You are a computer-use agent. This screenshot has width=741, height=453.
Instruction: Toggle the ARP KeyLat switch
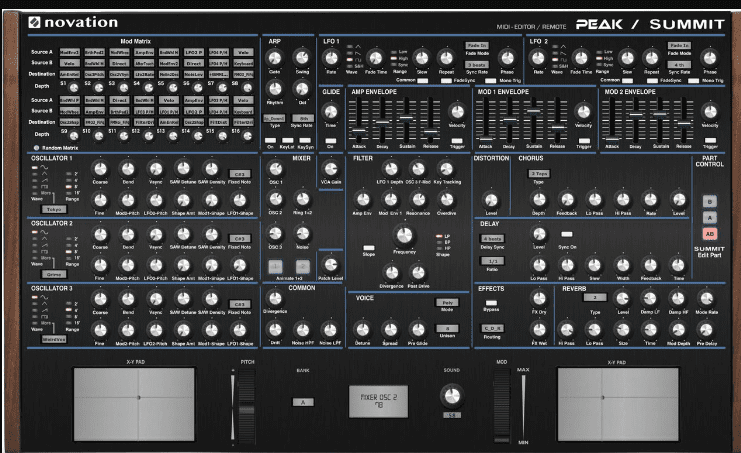[x=287, y=141]
